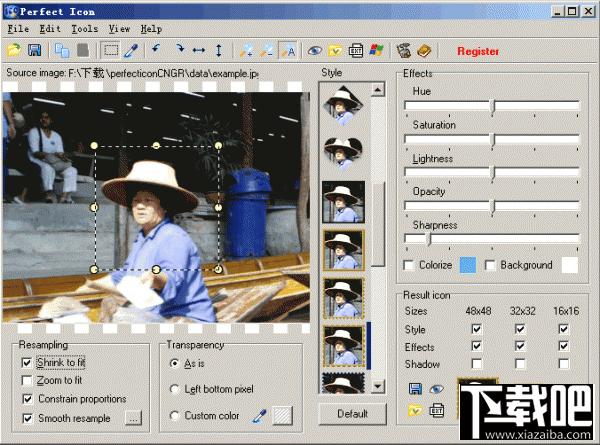Enable Zoom to fit checkbox
This screenshot has height=445, width=600.
pos(27,380)
